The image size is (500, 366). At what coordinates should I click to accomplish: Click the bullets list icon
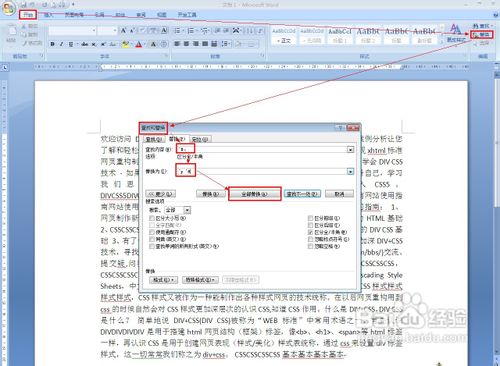pos(177,31)
